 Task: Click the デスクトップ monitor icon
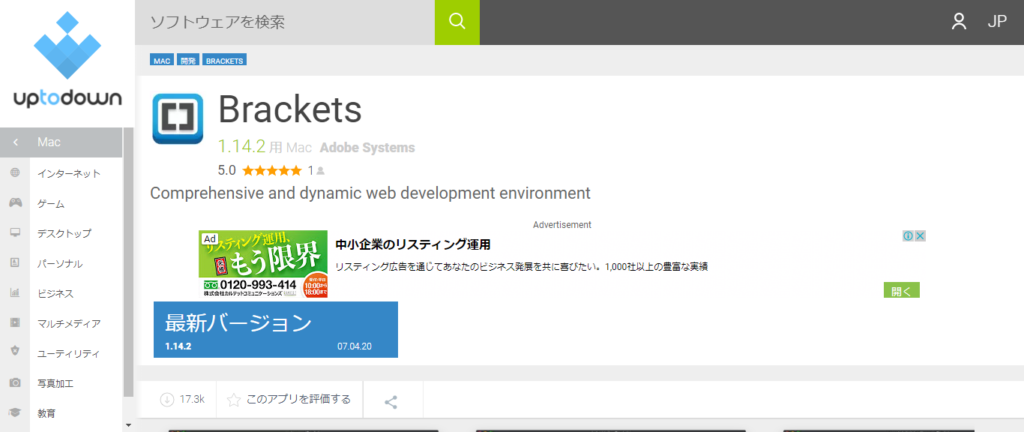(15, 233)
